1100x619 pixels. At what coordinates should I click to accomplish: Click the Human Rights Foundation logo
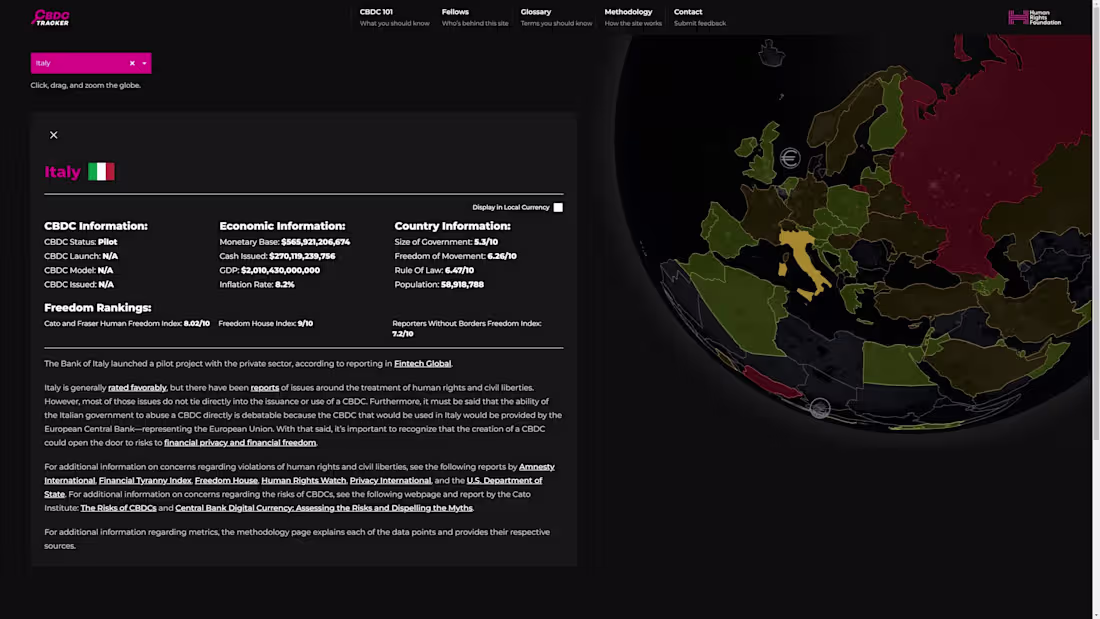[1034, 17]
